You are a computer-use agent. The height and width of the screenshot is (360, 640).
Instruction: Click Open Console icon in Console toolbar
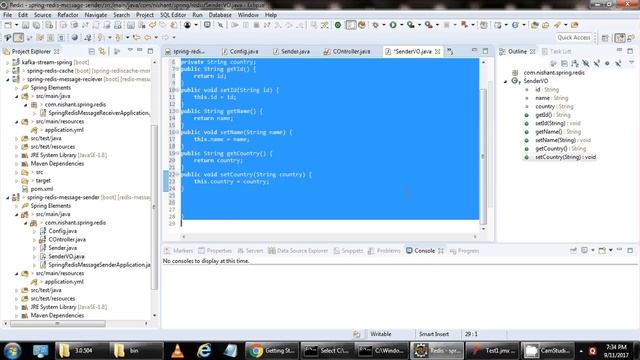[x=602, y=250]
